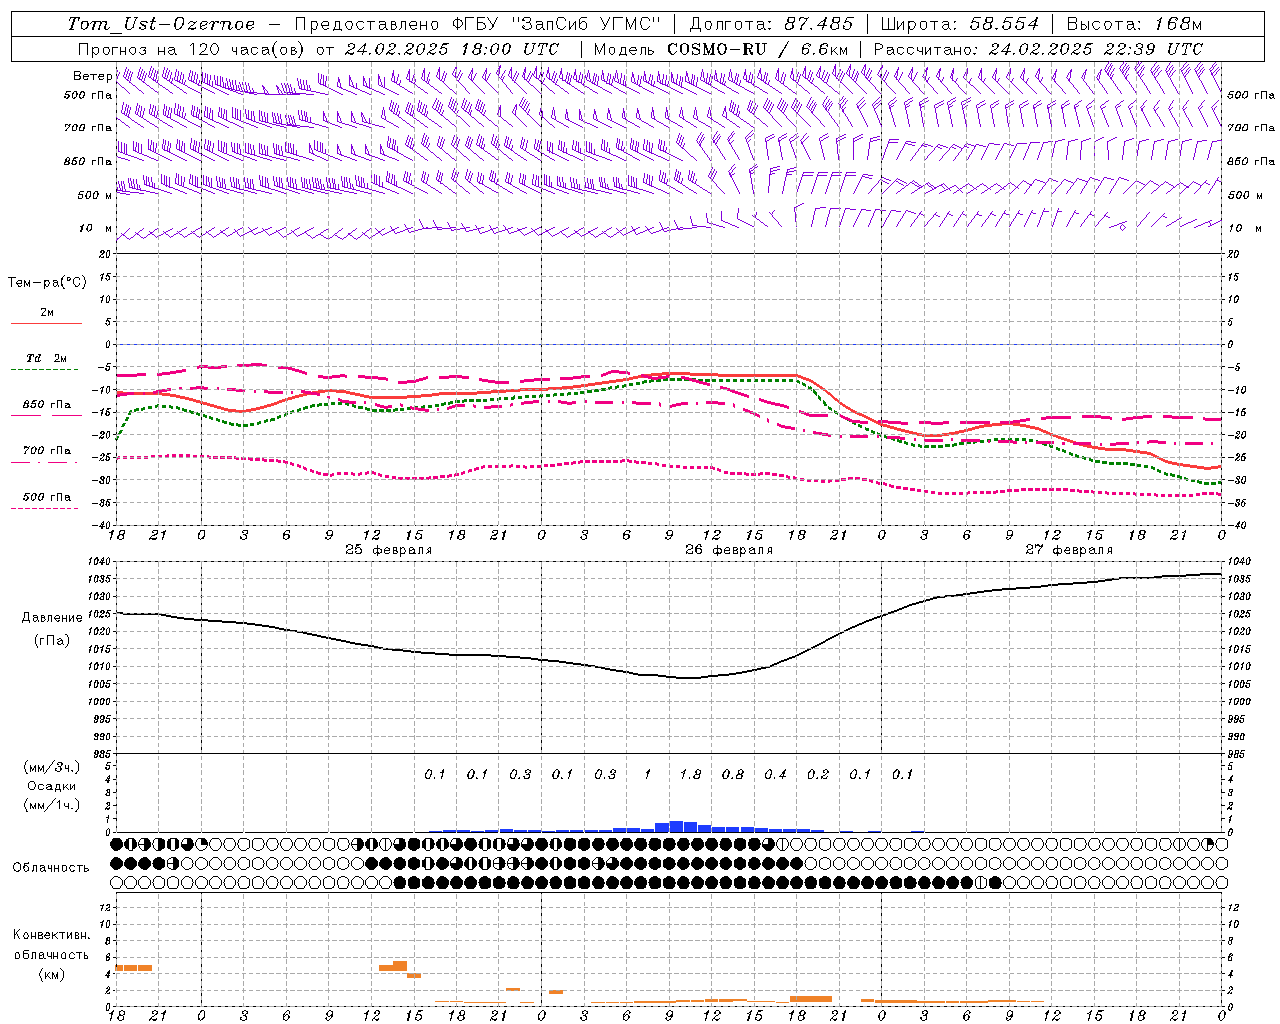Select the Давление panel label
Image resolution: width=1280 pixels, height=1024 pixels.
pos(51,618)
